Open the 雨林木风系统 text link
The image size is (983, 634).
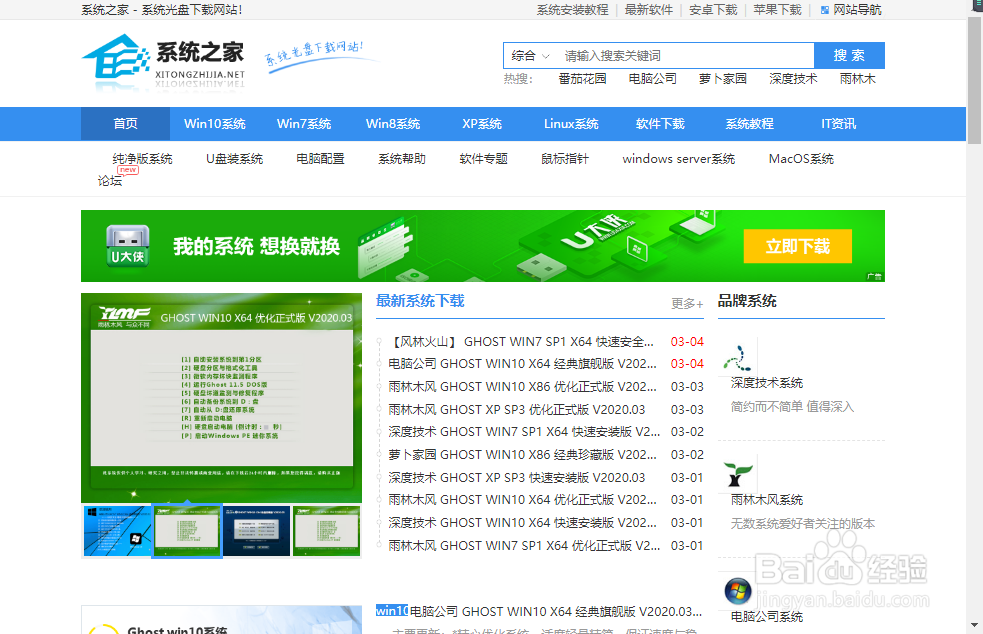click(767, 500)
